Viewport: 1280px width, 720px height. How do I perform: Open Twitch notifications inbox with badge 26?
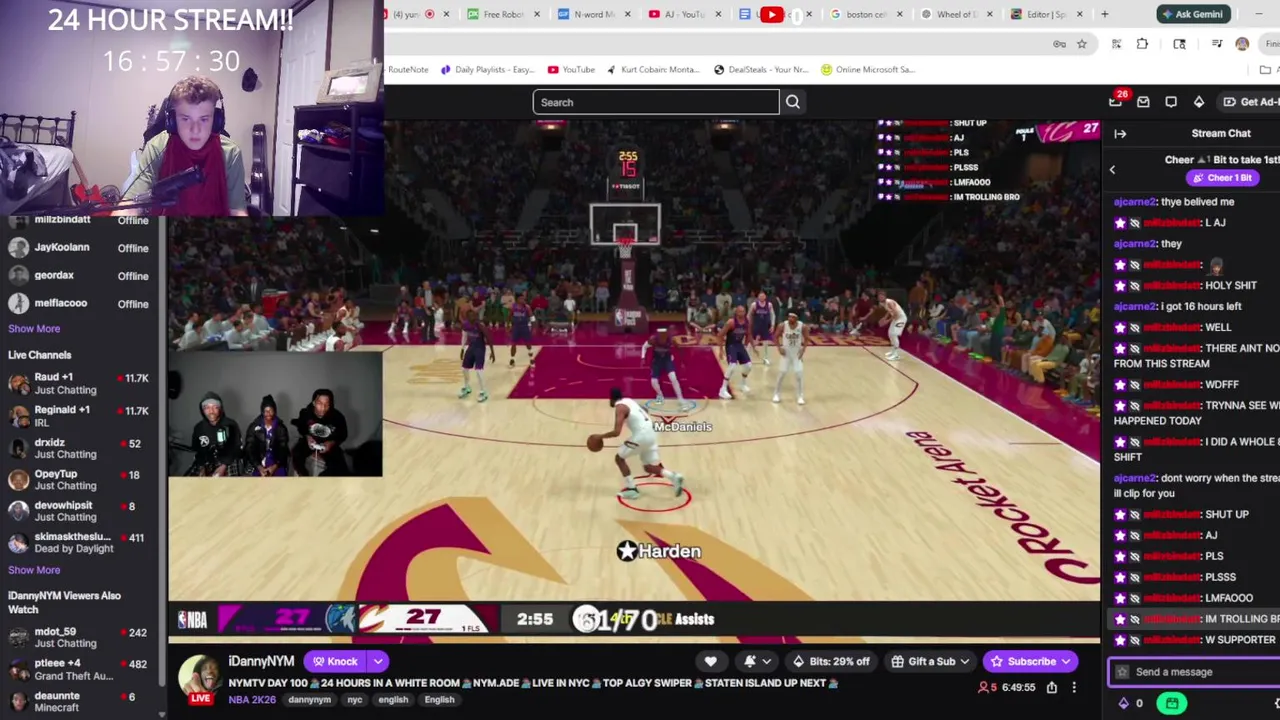coord(1116,101)
